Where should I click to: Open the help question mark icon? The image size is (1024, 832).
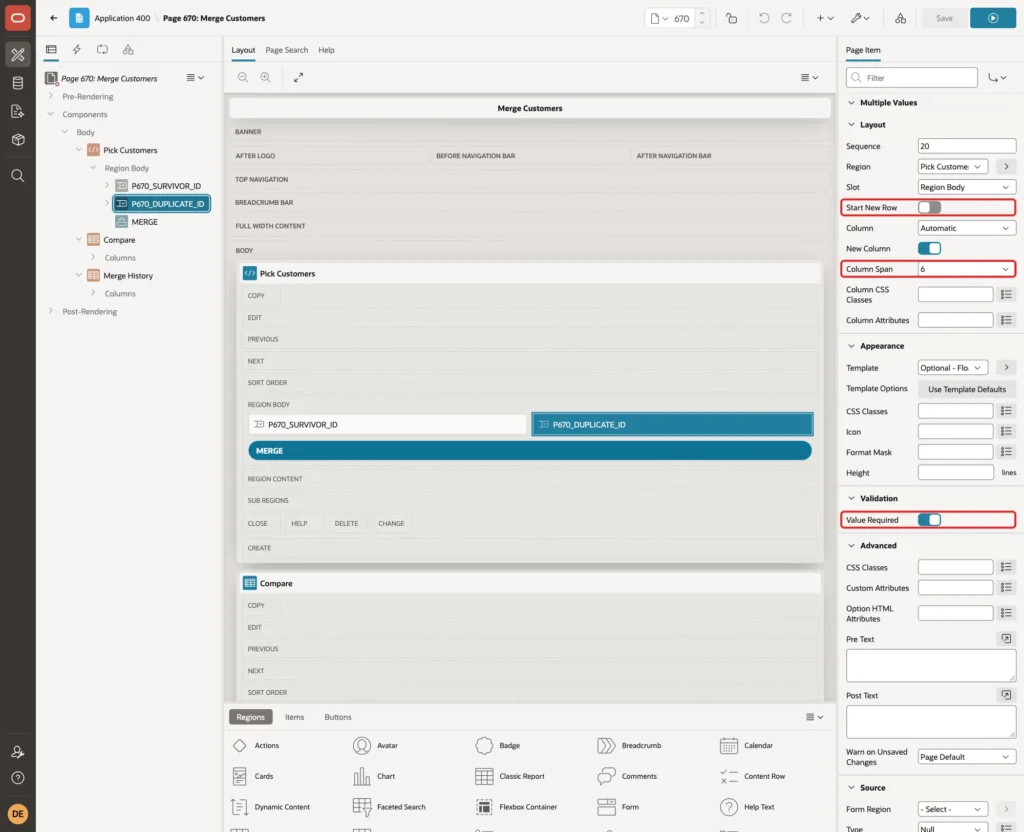coord(18,778)
